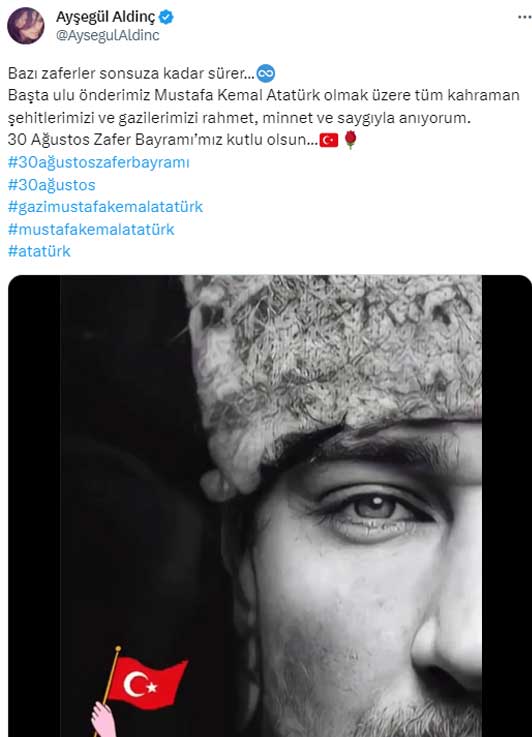Click the Turkish flag emoji in text
Screen dimensions: 532x737
point(329,140)
